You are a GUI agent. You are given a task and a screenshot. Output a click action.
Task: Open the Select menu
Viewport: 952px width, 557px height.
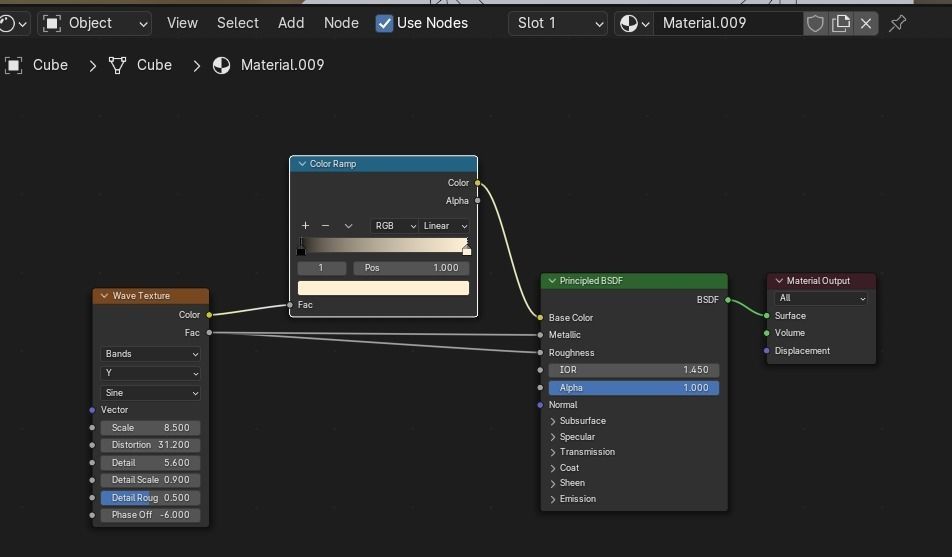click(x=237, y=24)
